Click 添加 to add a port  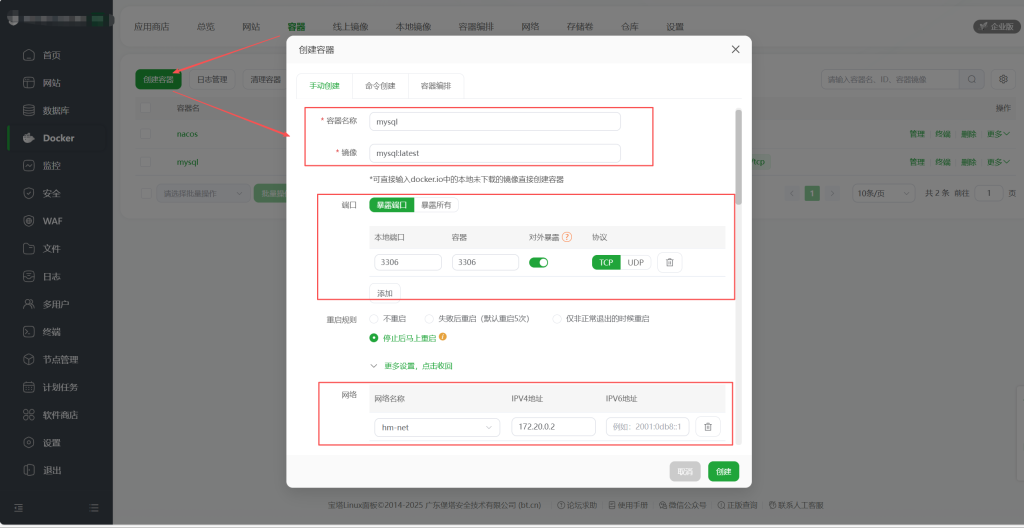(385, 292)
